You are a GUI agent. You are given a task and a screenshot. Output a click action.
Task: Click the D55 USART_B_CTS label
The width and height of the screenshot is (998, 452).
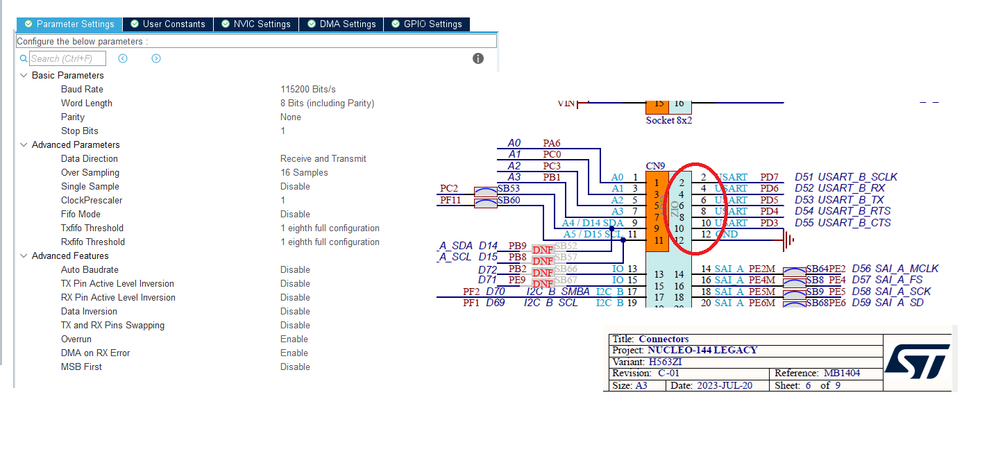click(842, 223)
